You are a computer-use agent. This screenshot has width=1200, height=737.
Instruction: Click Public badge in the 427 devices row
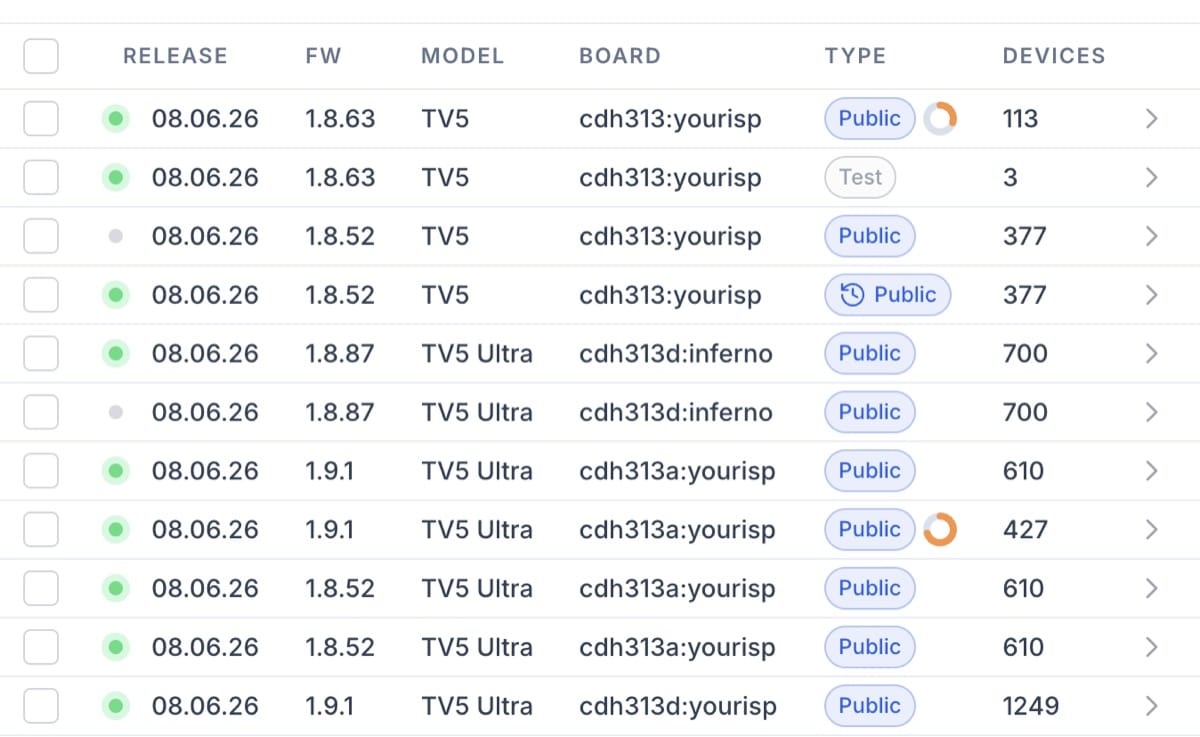point(870,530)
